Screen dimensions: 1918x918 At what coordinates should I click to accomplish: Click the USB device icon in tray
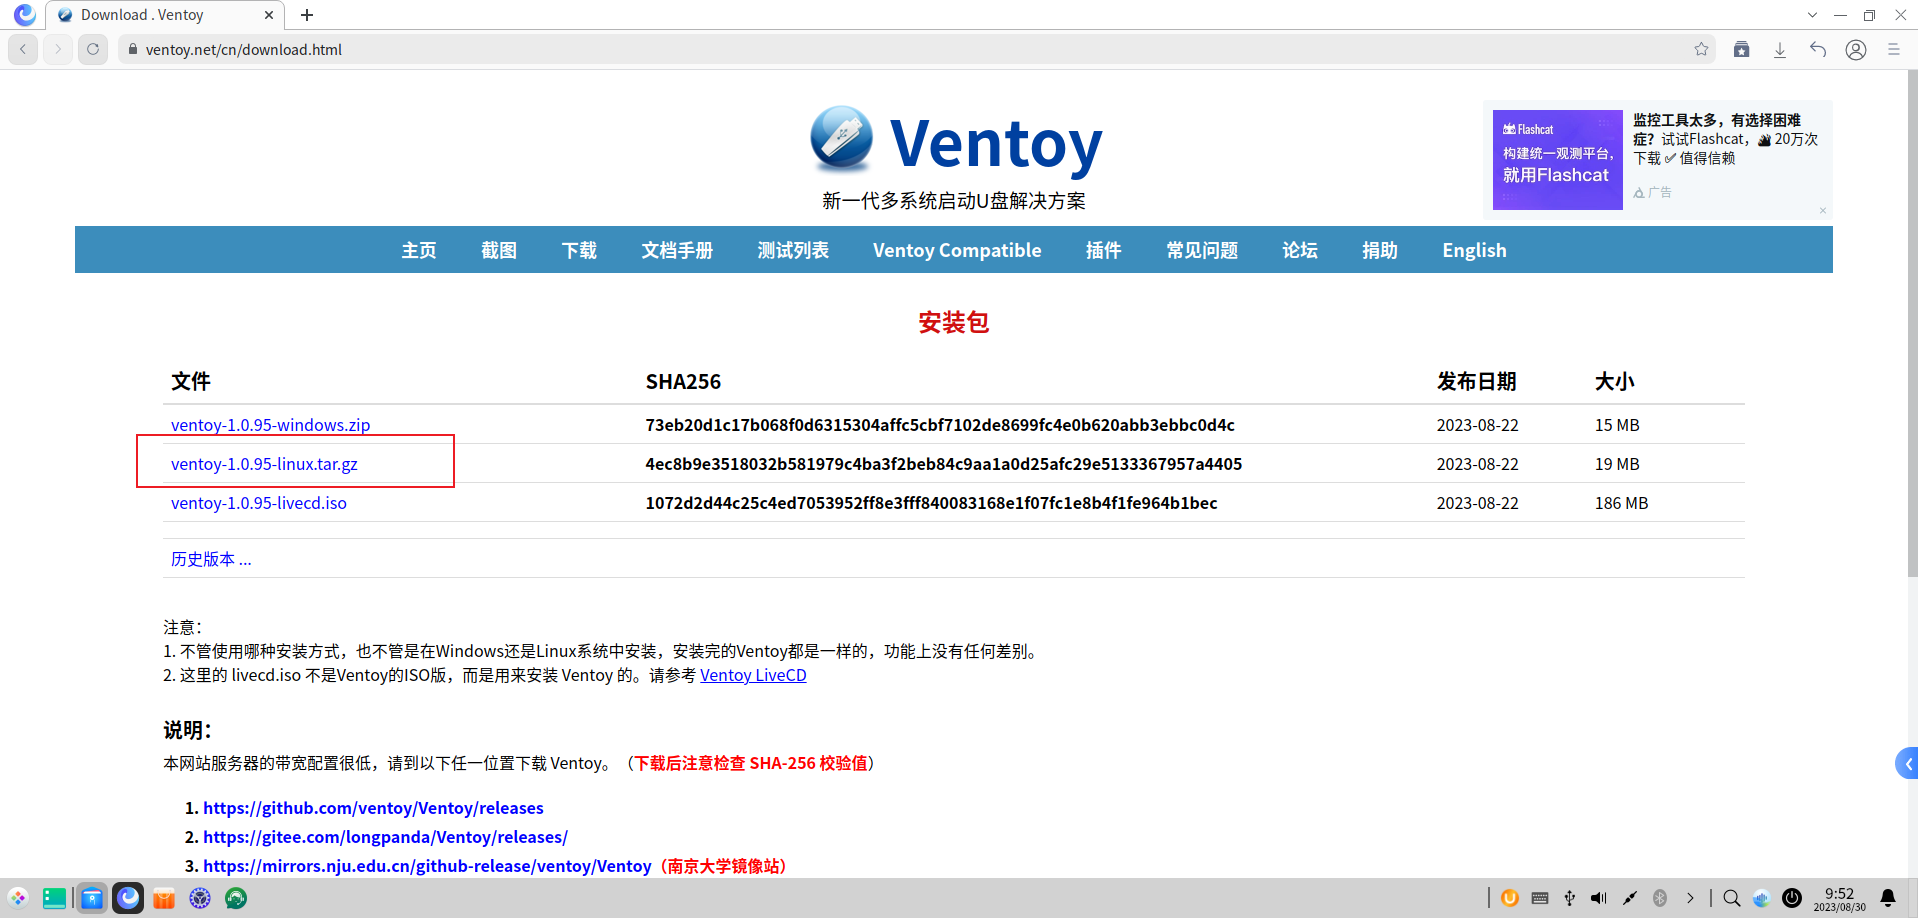[x=1570, y=898]
